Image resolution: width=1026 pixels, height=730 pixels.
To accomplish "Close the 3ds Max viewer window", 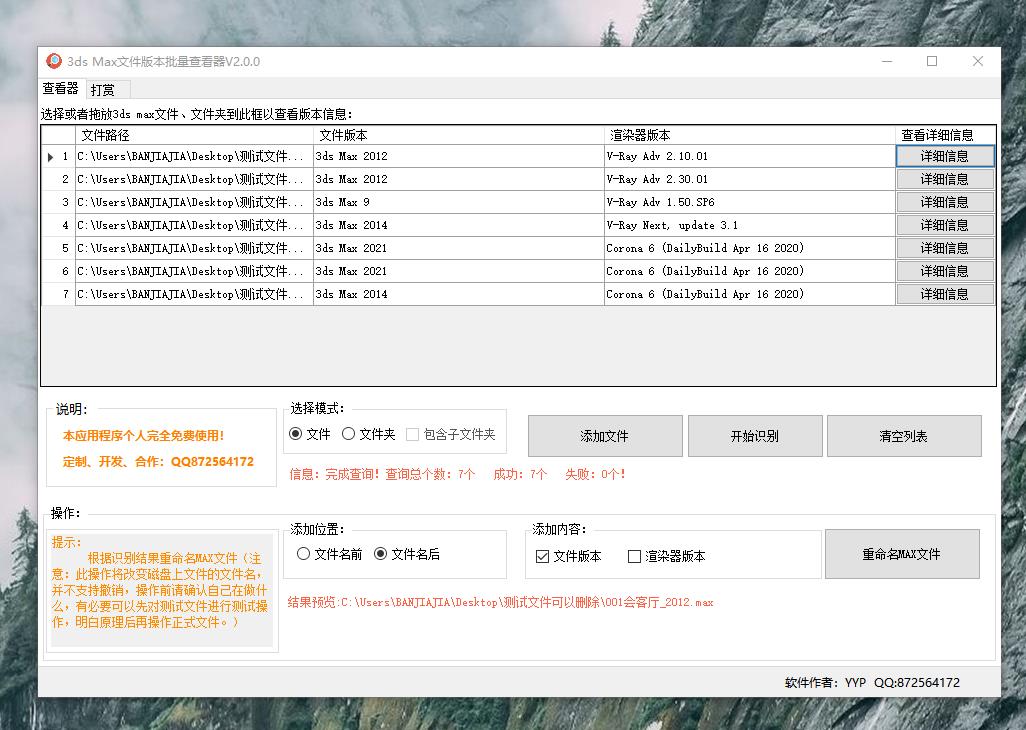I will click(978, 61).
